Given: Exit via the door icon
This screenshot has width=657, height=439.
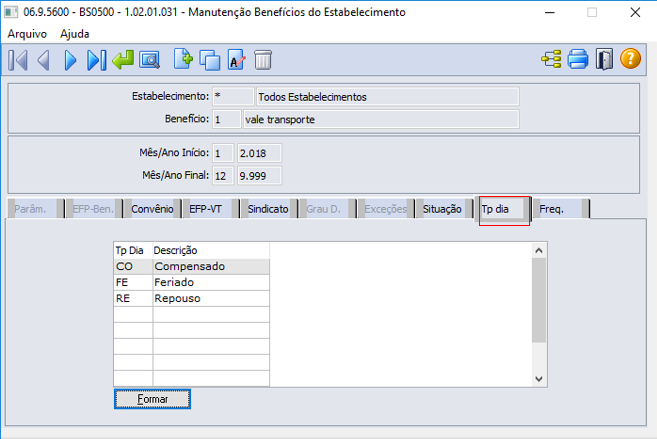Looking at the screenshot, I should click(604, 59).
